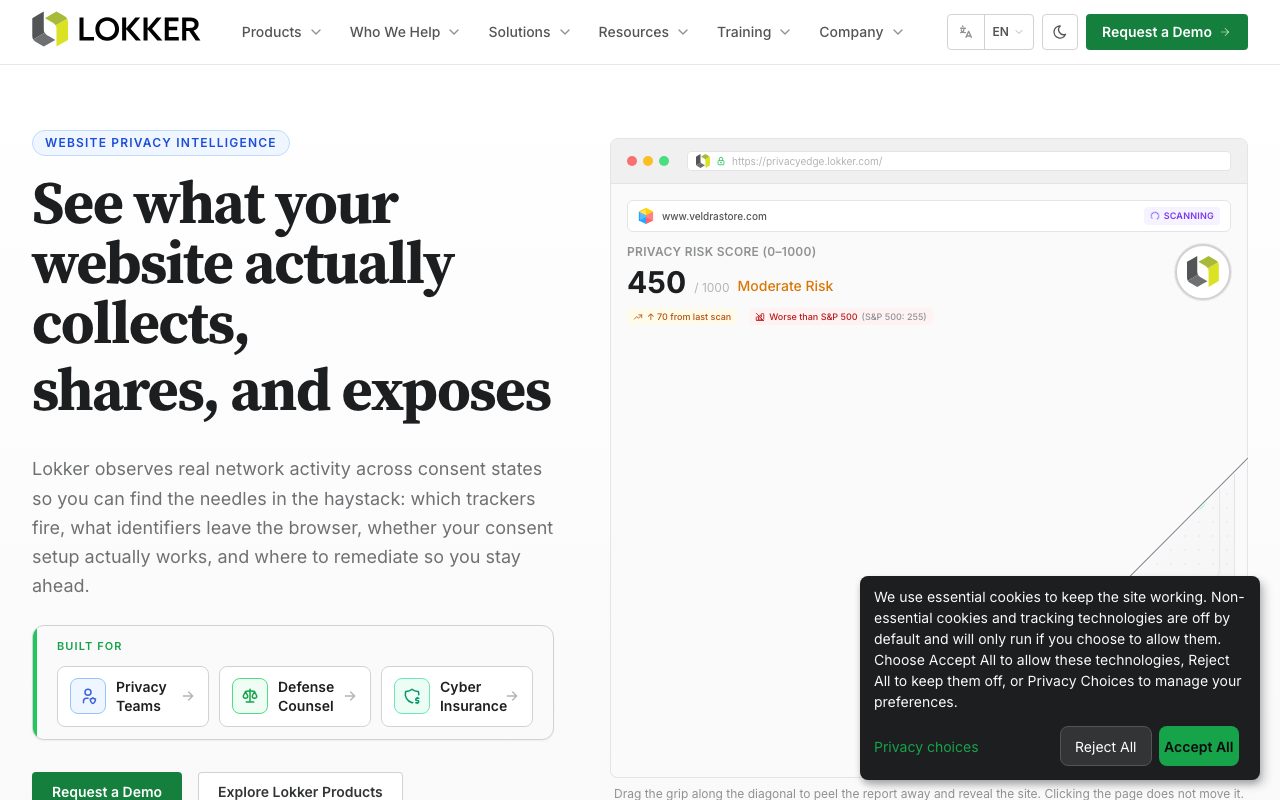This screenshot has height=800, width=1280.
Task: Open the Cyber Insurance card
Action: tap(457, 696)
